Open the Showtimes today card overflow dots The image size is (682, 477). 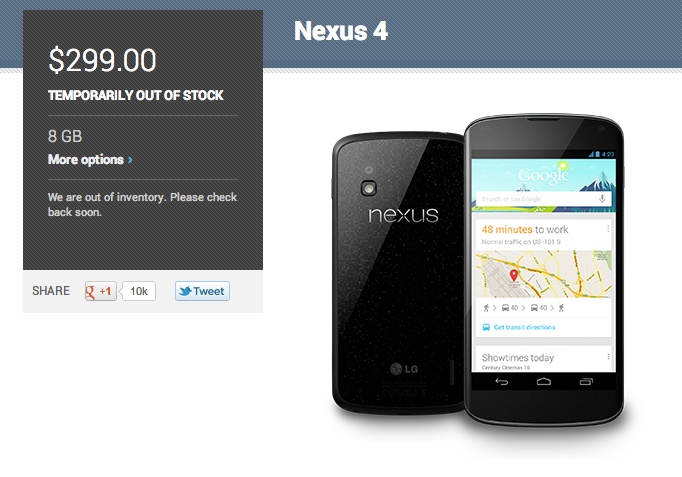tap(608, 357)
